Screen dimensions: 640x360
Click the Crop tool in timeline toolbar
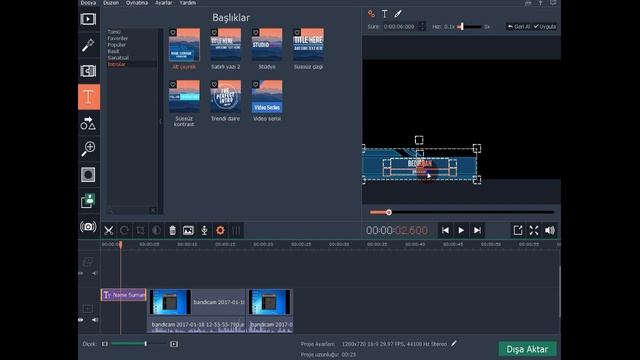point(140,231)
